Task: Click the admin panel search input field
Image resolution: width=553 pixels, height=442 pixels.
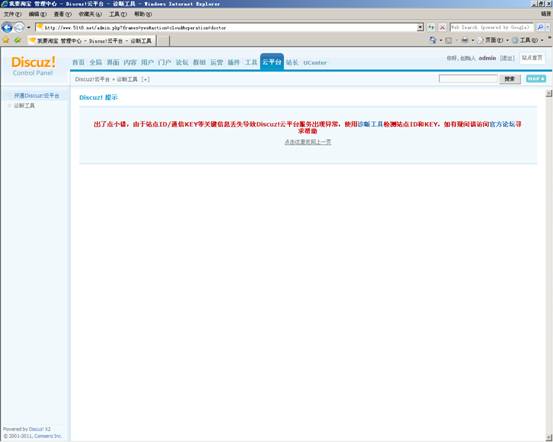Action: tap(468, 78)
